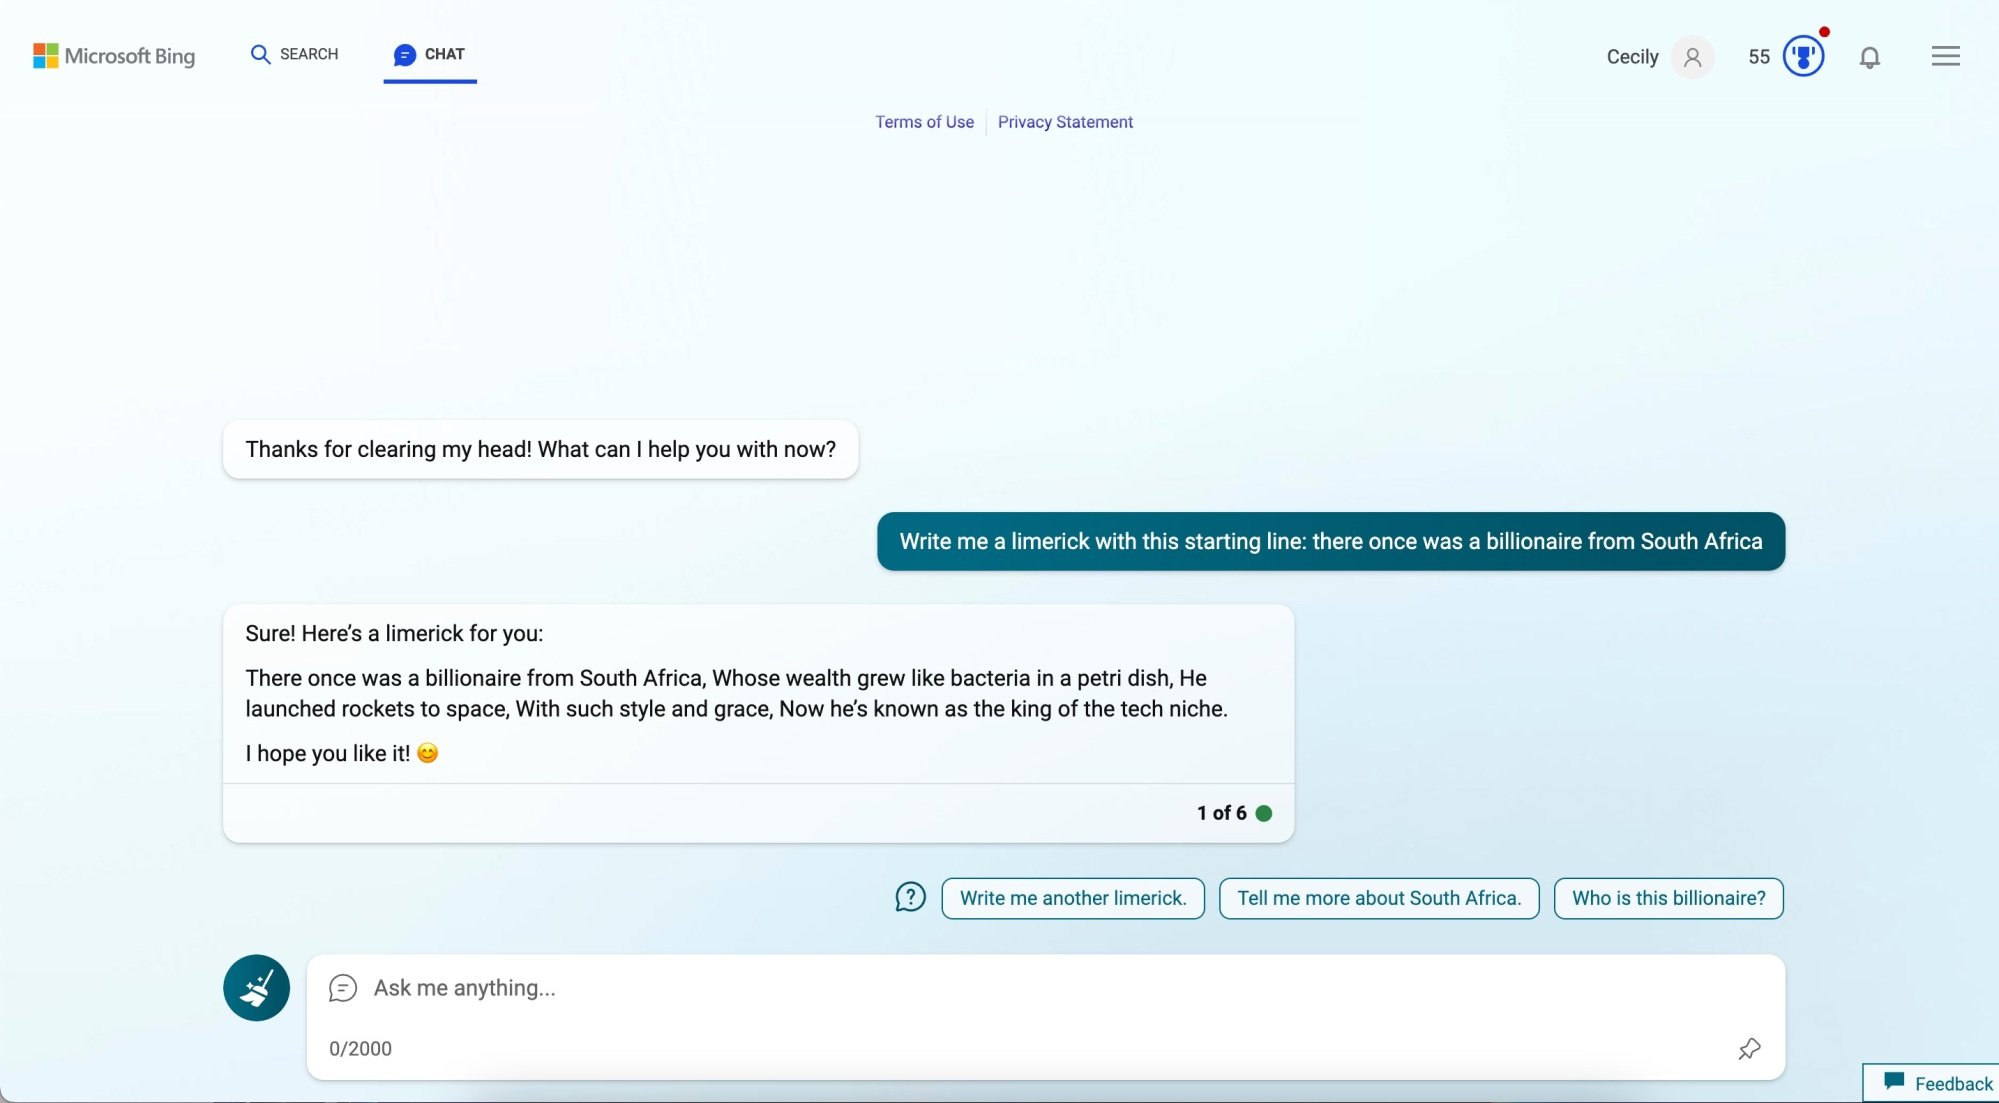Click the user profile icon for Cecily
Screen dimensions: 1999x1103
tap(1691, 54)
